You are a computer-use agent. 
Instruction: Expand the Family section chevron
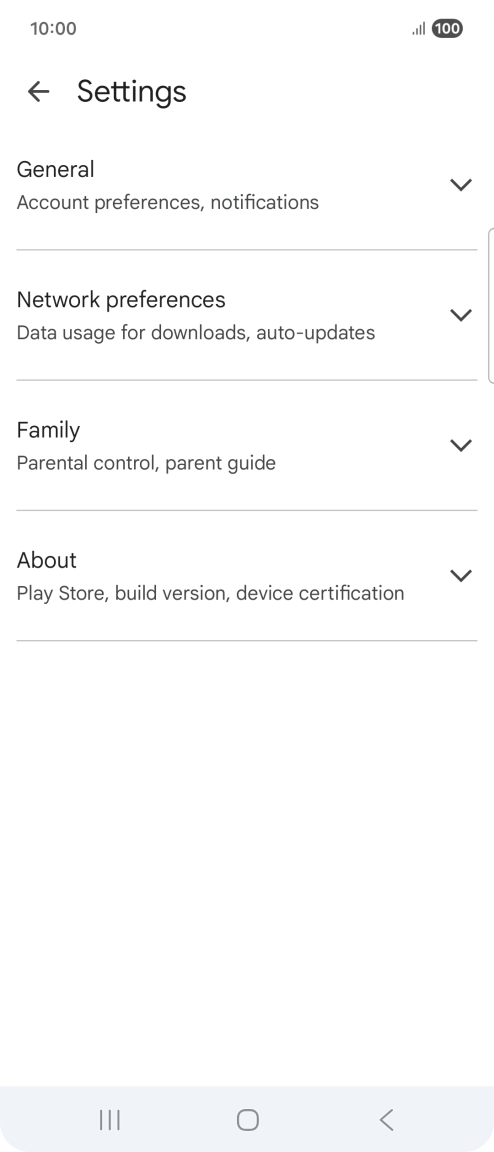(461, 444)
